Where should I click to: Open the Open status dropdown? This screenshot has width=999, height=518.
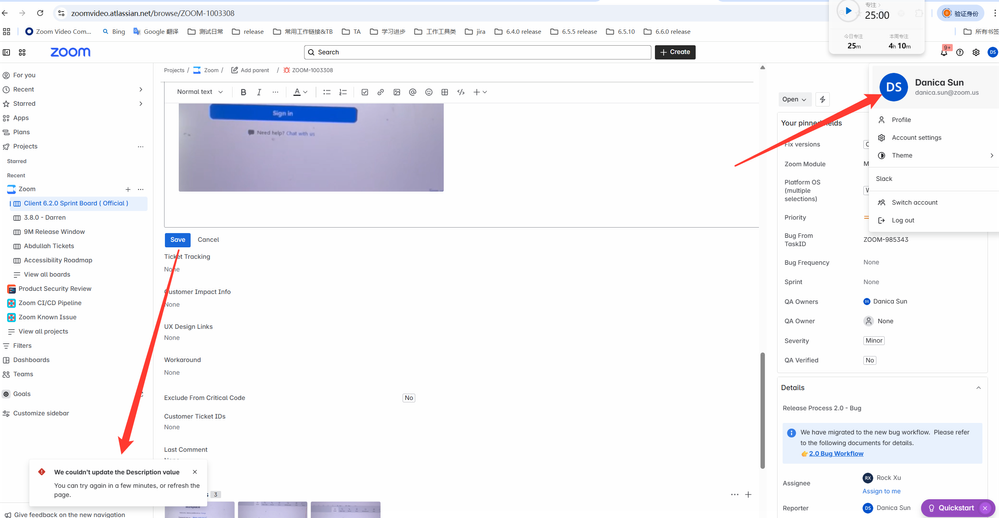(x=794, y=99)
